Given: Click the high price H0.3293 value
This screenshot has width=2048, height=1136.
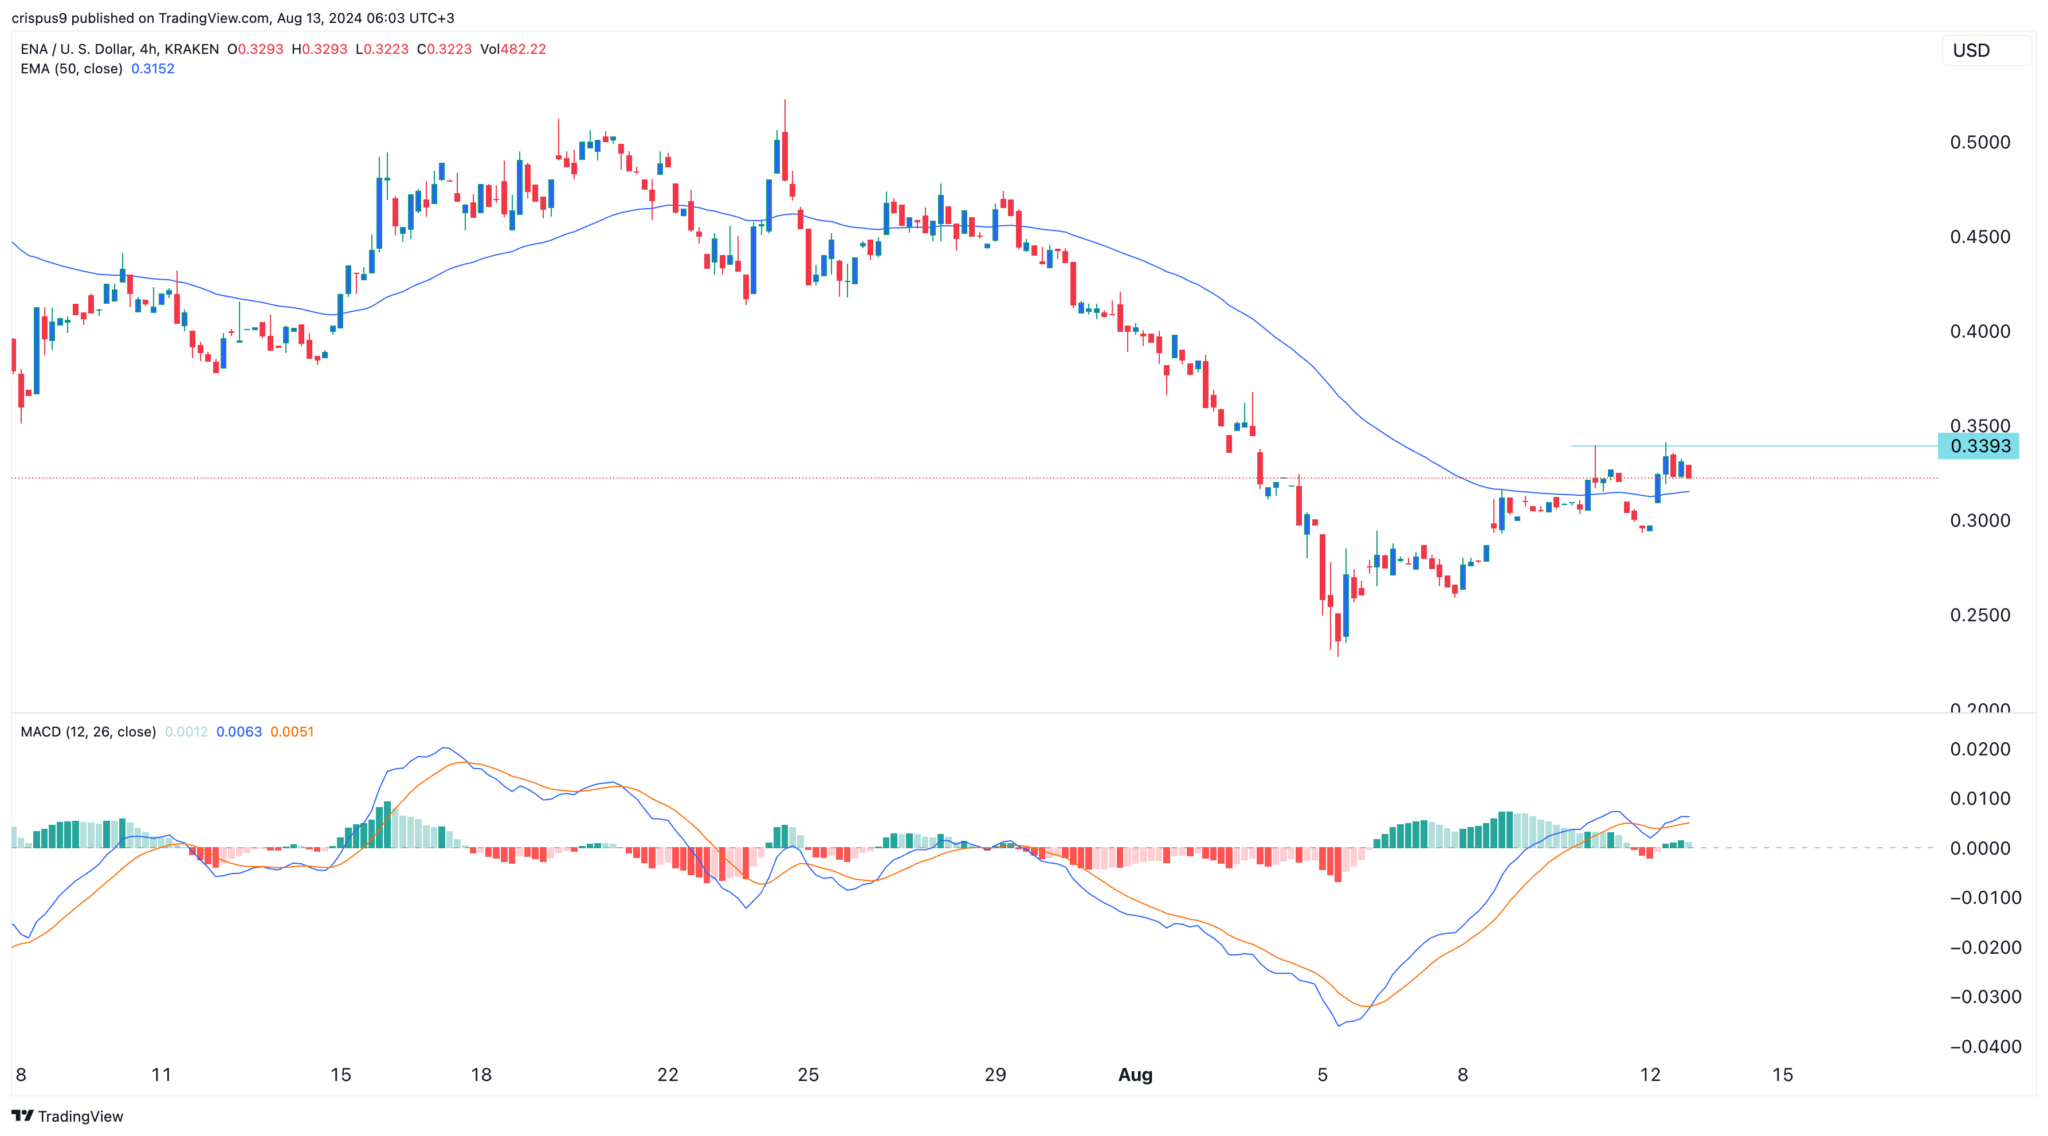Looking at the screenshot, I should click(x=320, y=49).
